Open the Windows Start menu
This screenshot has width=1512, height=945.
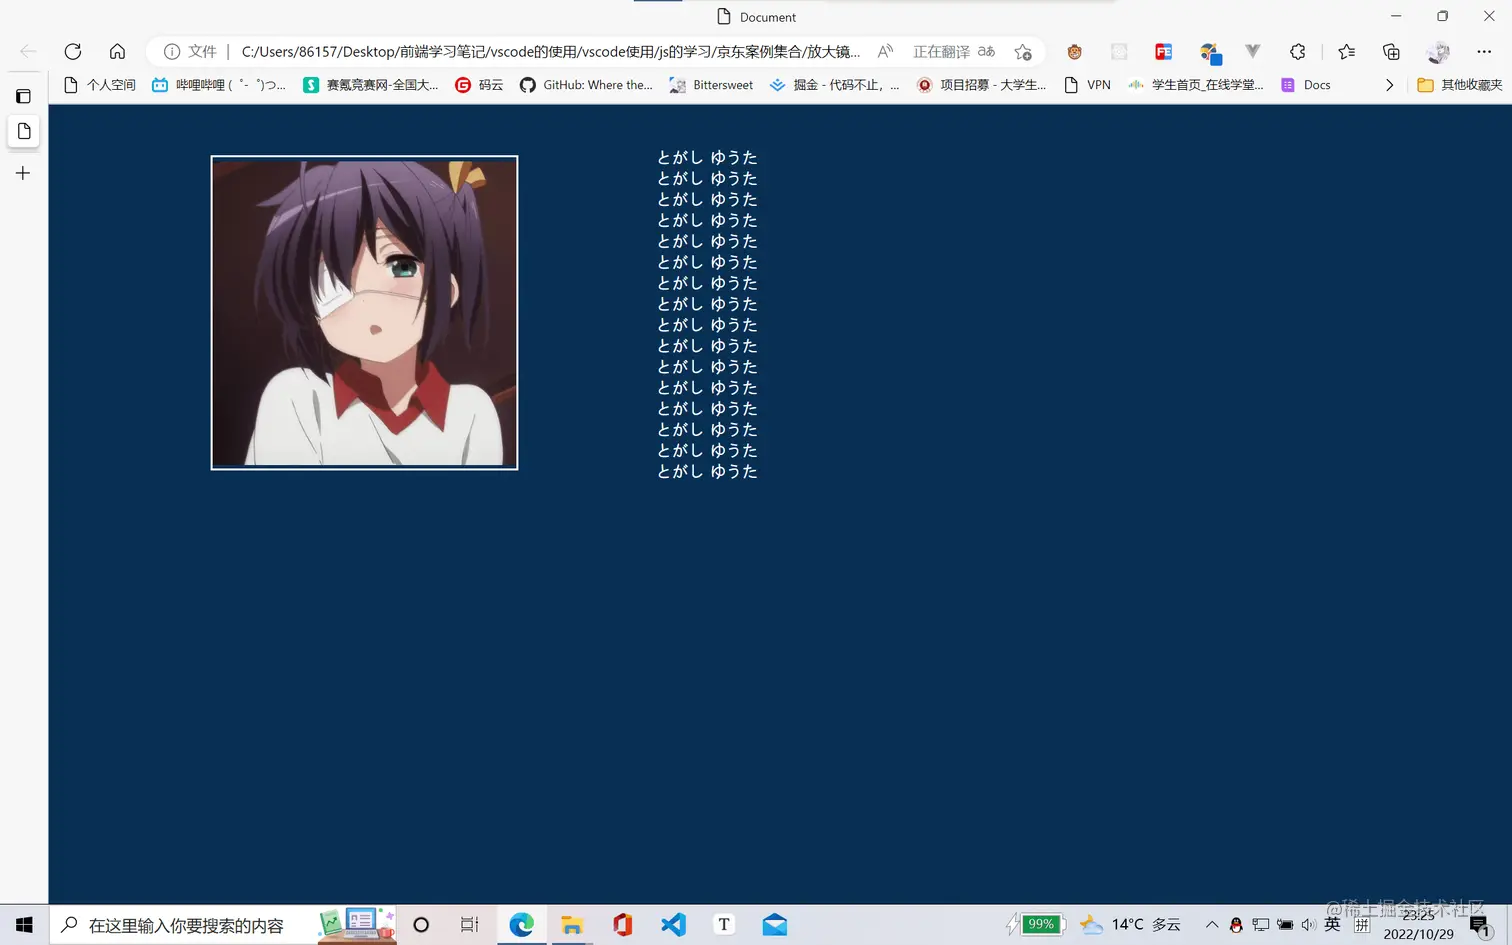pos(24,925)
